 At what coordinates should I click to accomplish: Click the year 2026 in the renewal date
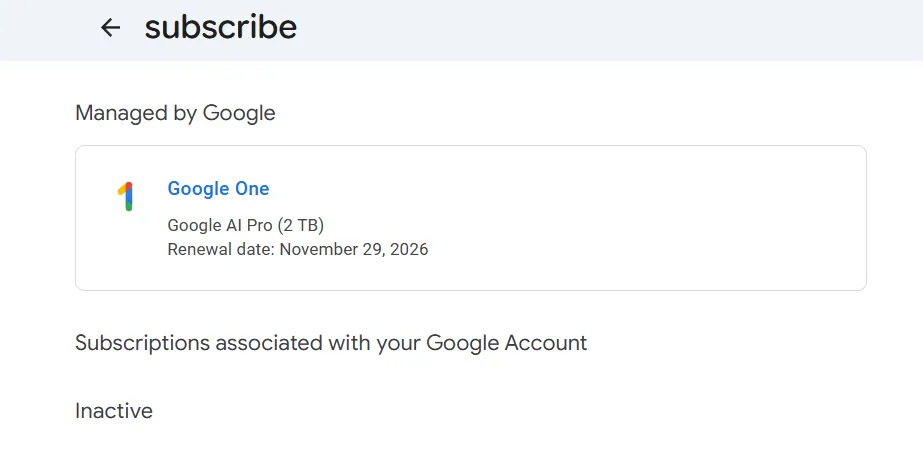409,249
